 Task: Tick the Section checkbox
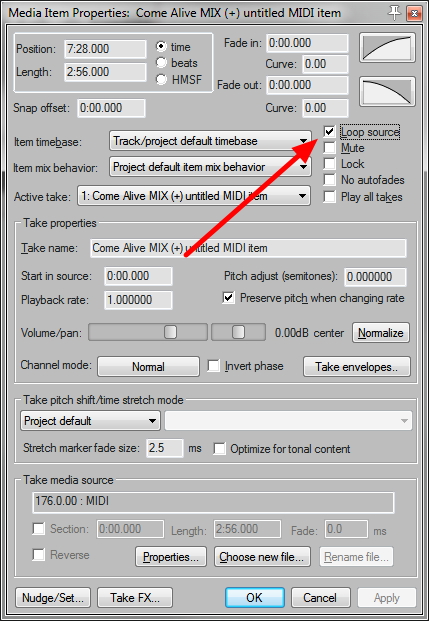point(38,529)
